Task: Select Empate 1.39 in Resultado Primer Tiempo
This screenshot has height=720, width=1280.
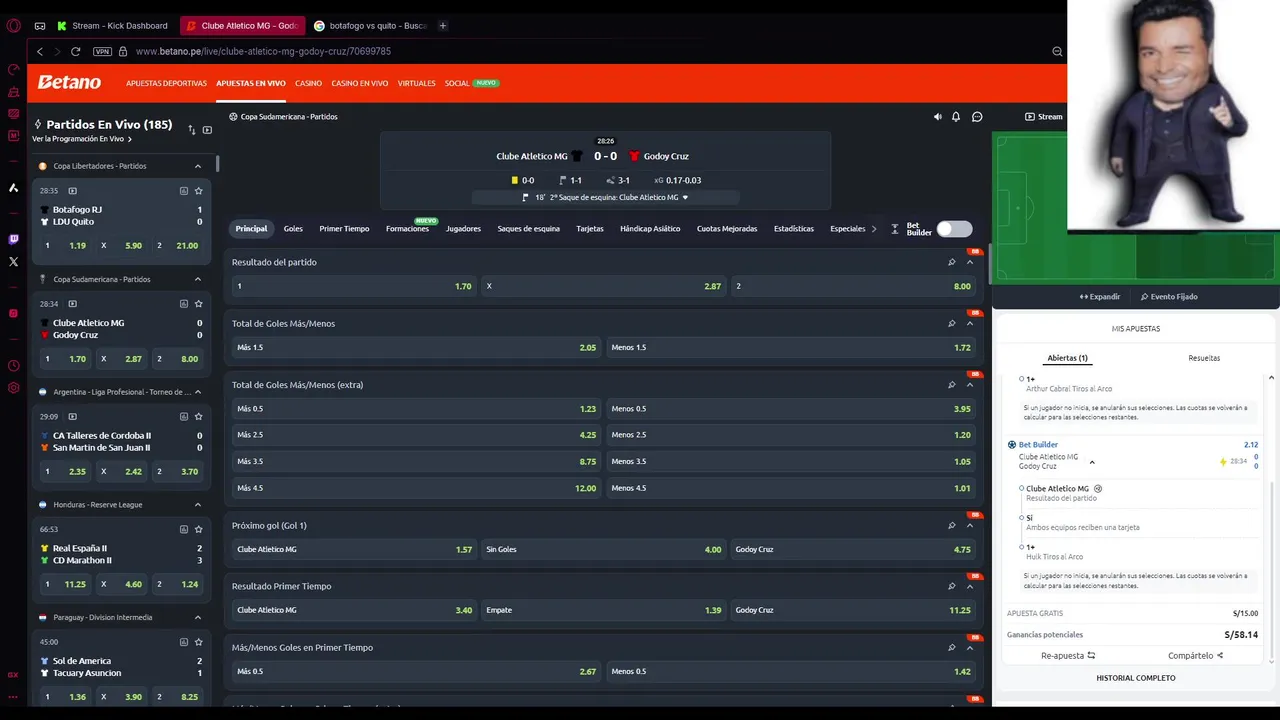Action: tap(603, 610)
